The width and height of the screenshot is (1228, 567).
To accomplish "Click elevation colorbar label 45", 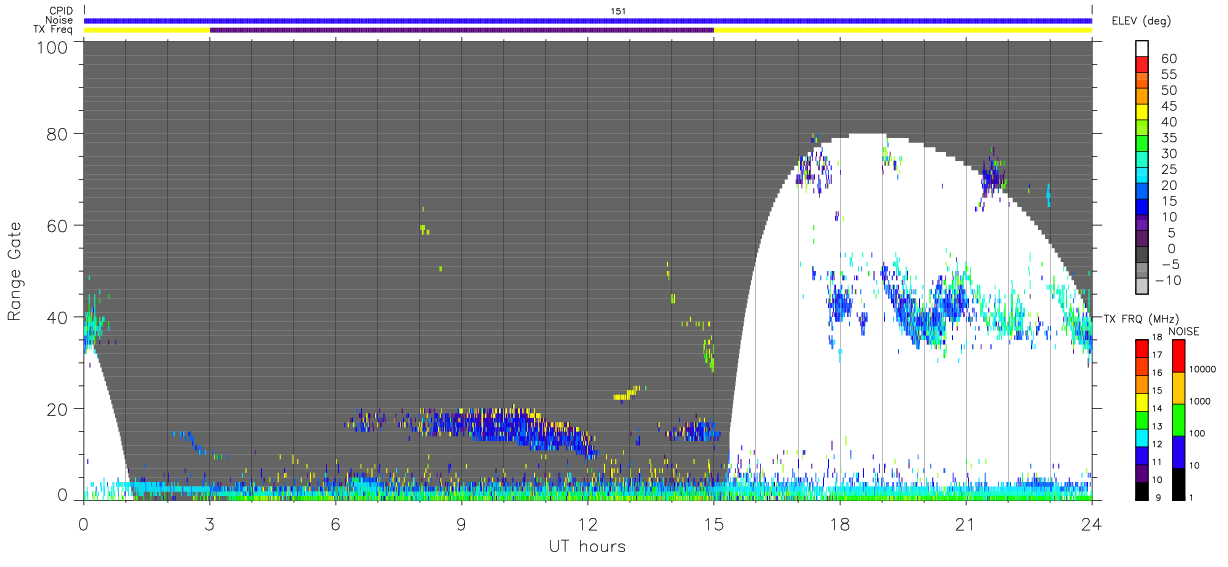I will coord(1167,106).
